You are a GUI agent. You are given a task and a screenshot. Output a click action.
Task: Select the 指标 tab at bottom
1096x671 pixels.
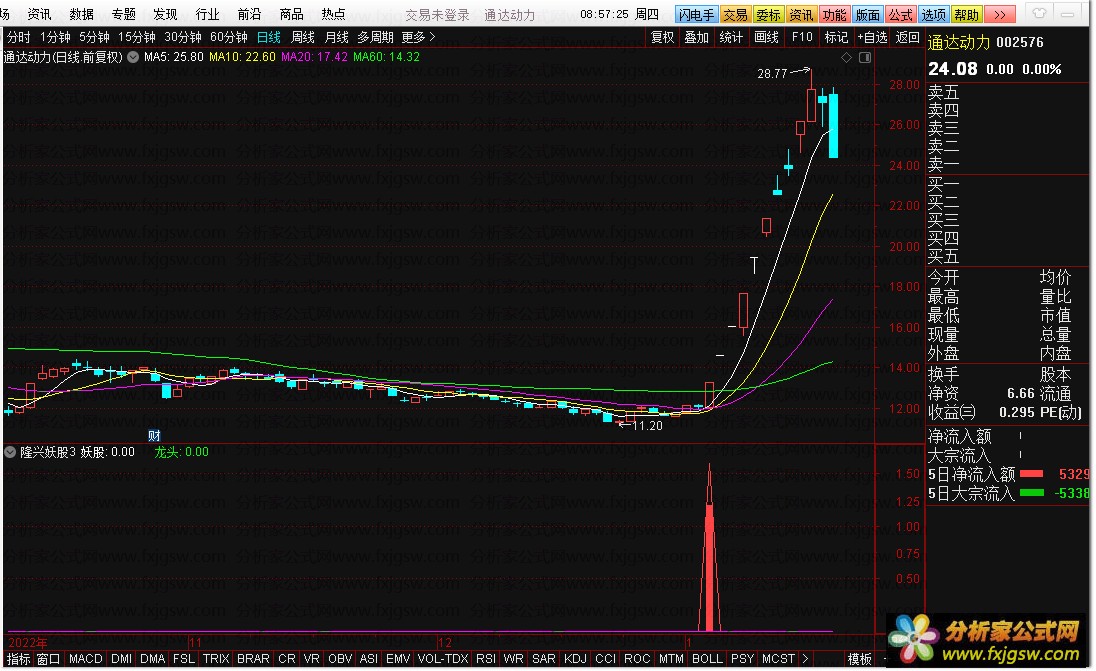(18, 658)
